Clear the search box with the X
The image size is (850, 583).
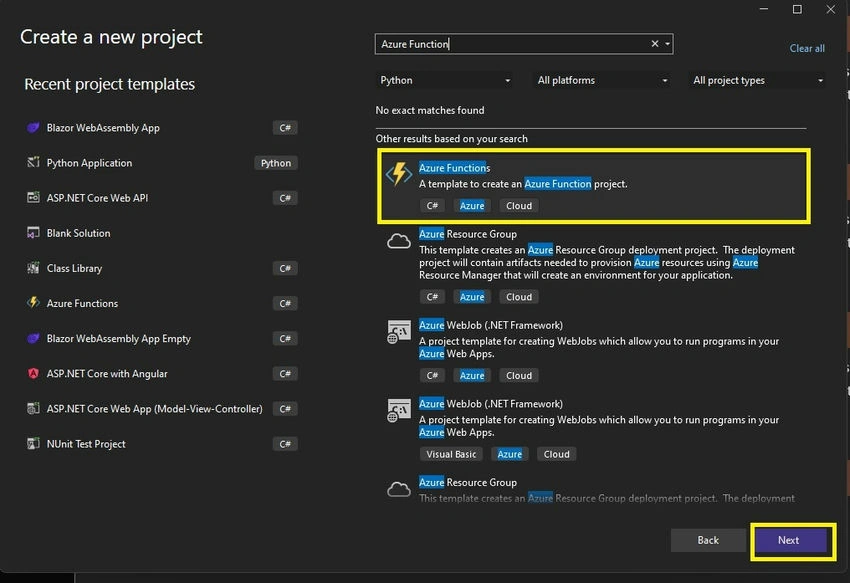pos(654,44)
